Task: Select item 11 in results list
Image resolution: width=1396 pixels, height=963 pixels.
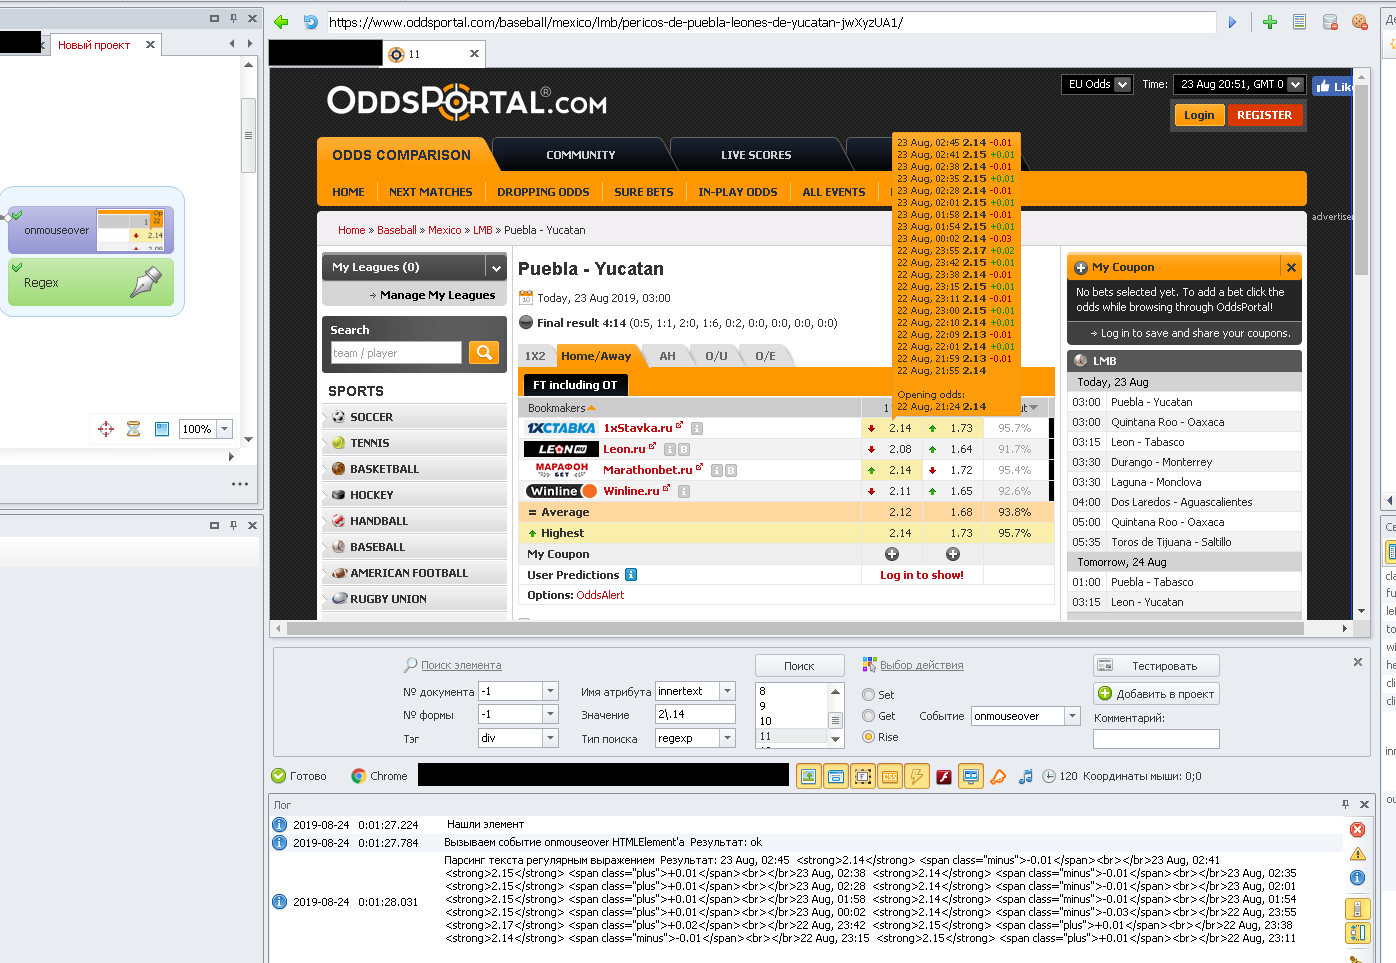Action: (793, 736)
